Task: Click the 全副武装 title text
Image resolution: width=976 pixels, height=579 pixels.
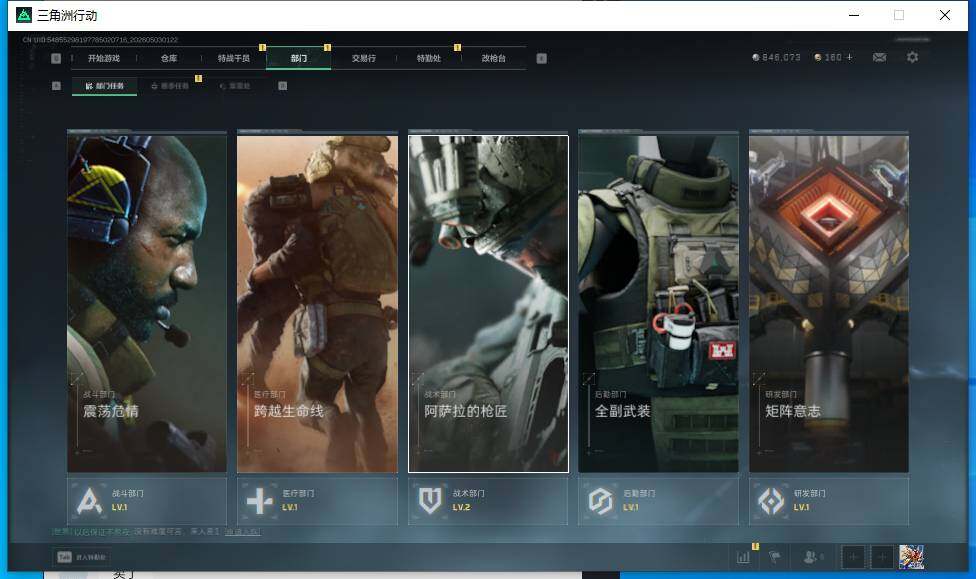Action: pos(622,411)
